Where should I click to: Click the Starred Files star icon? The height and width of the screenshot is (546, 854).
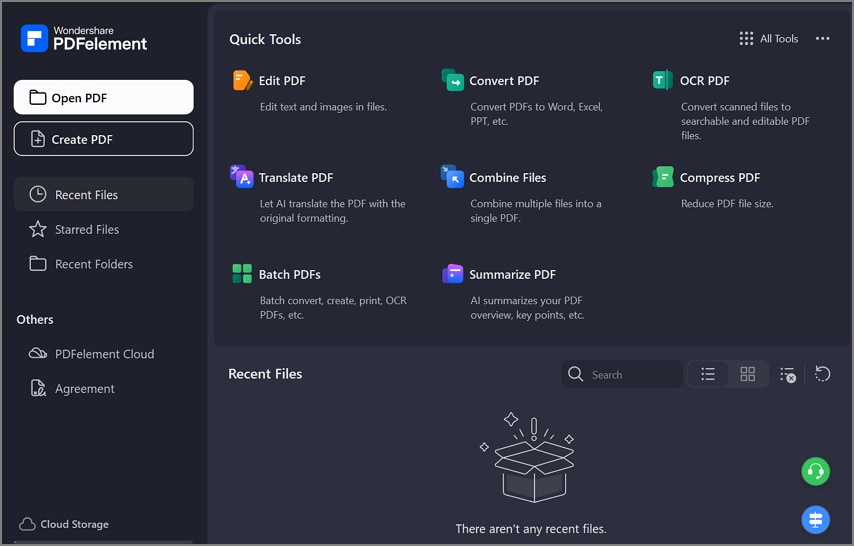click(x=38, y=229)
